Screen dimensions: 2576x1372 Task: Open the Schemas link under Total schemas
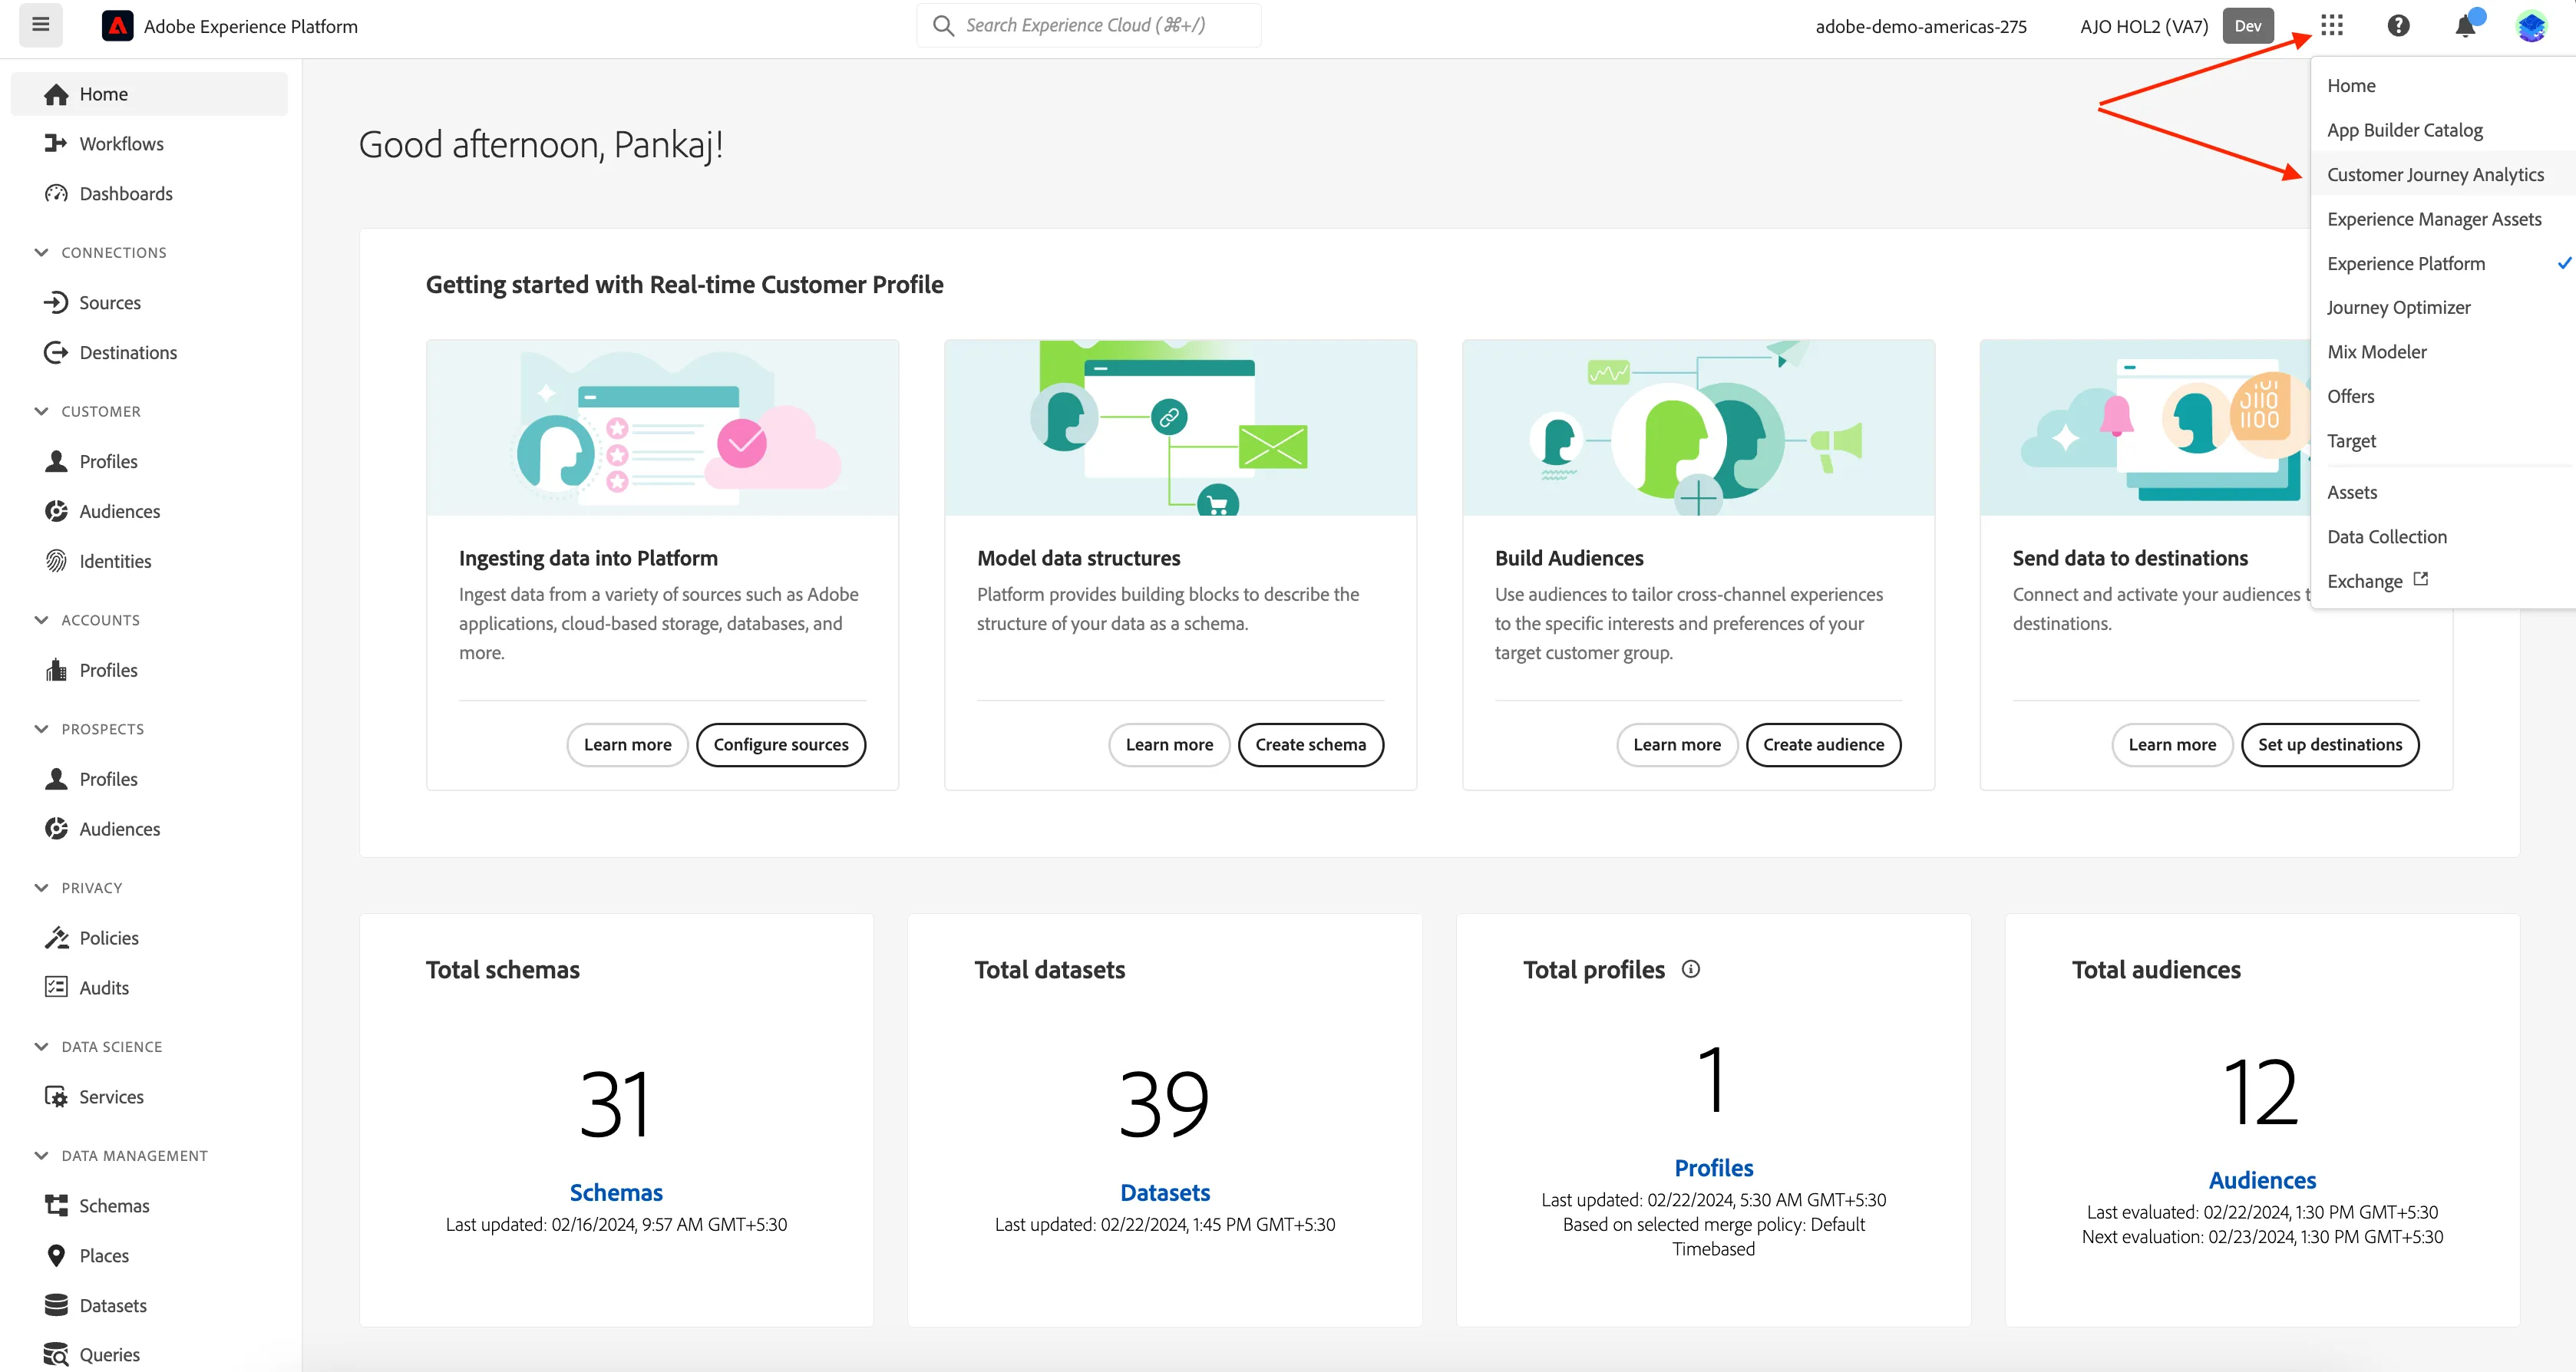click(616, 1193)
